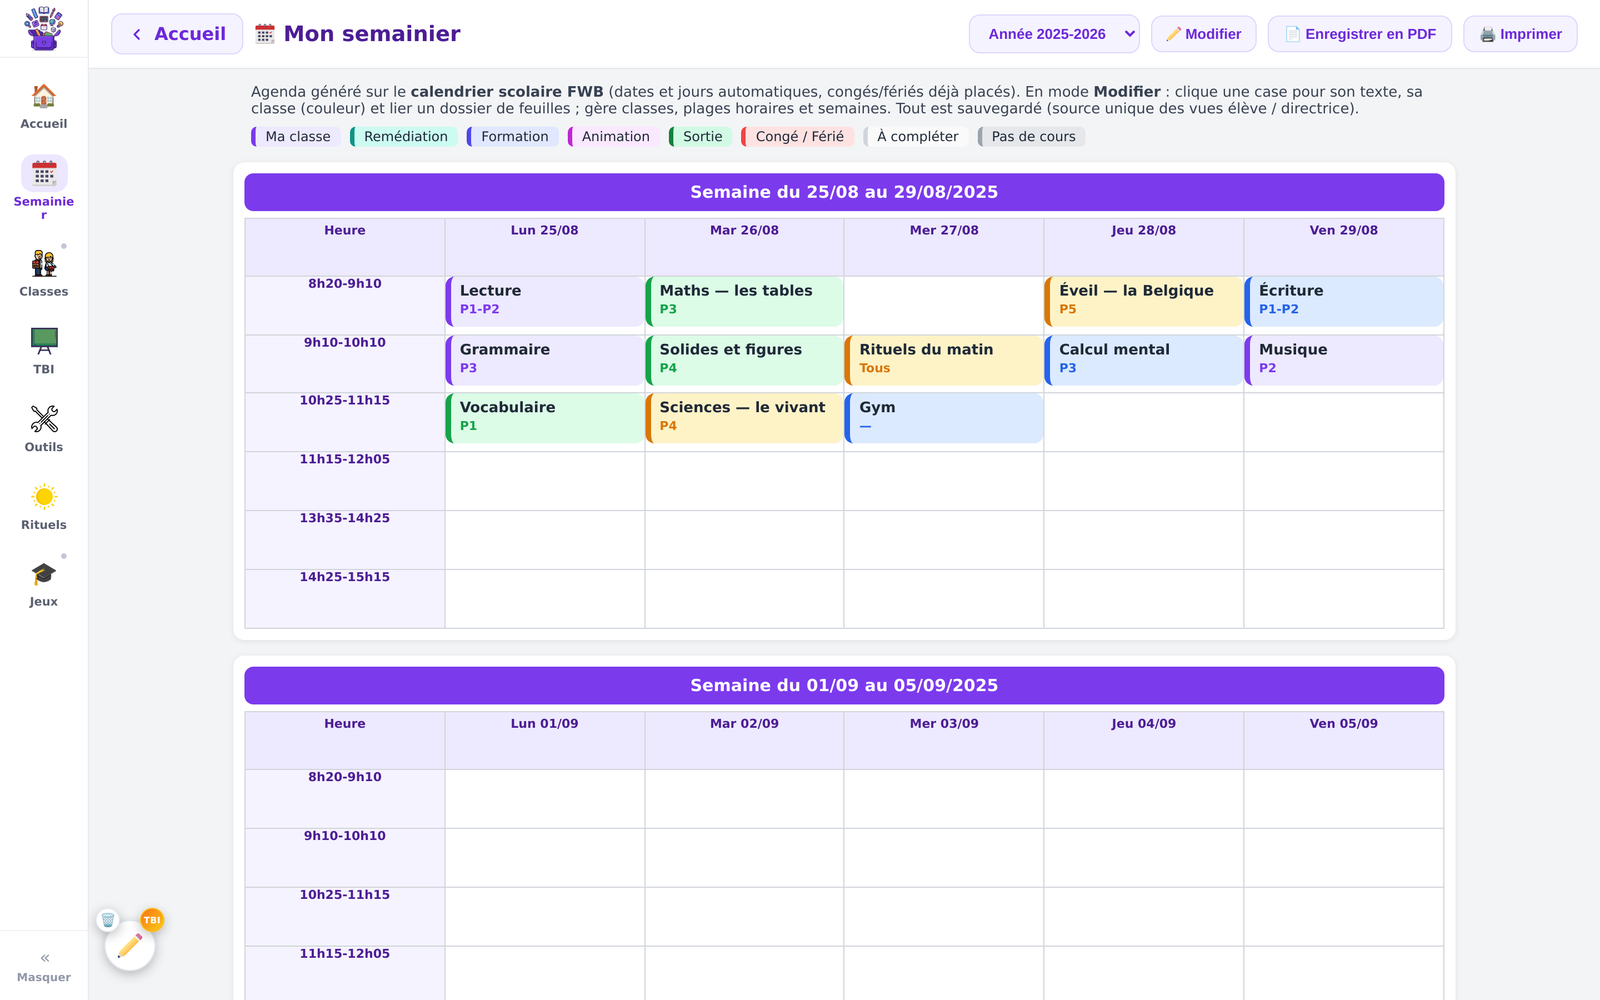Click Enregistrer en PDF button
Screen dimensions: 1600x1000
[x=1360, y=34]
